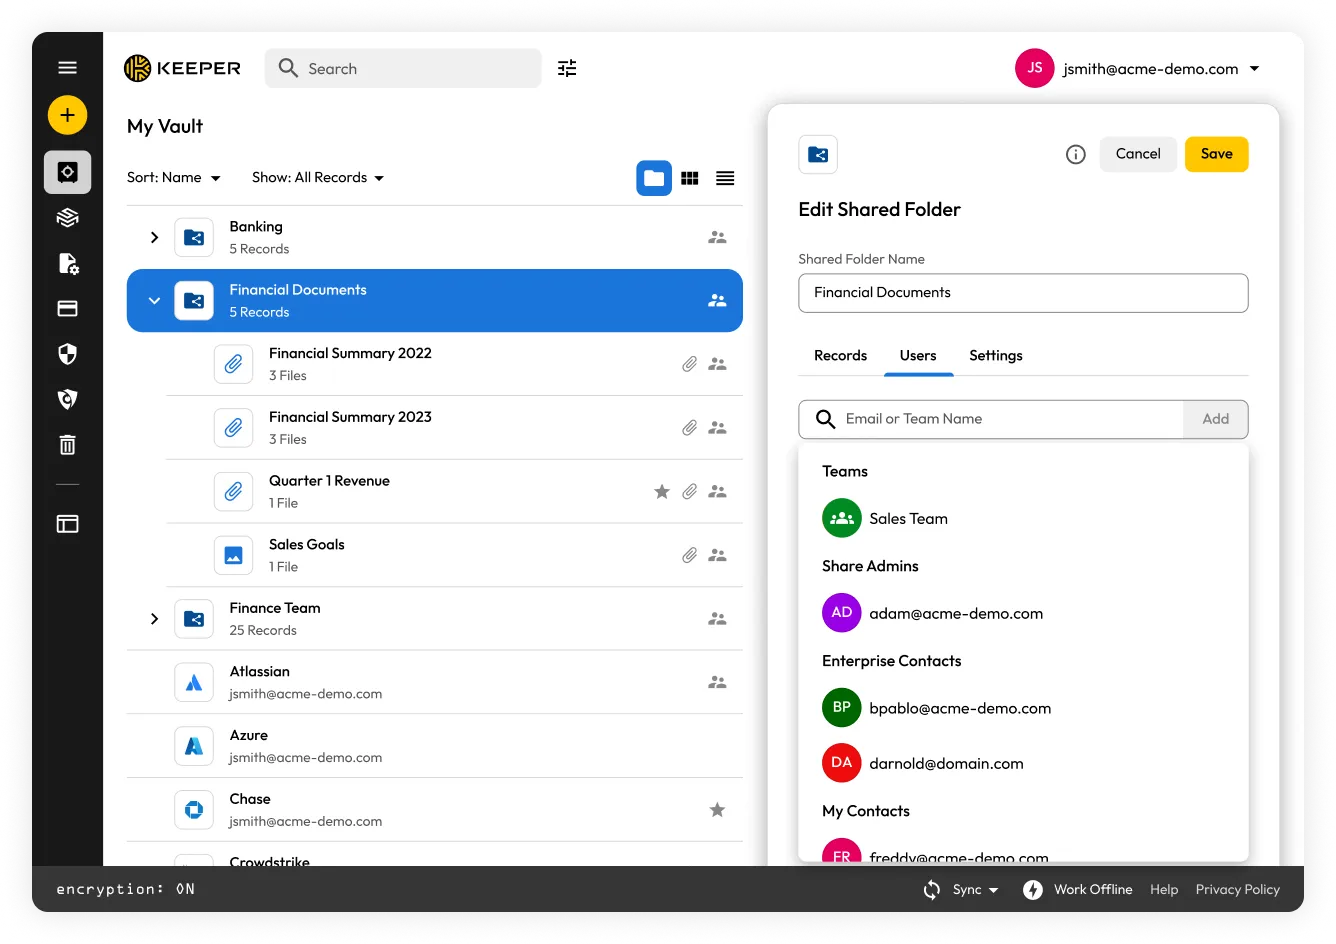Viewport: 1336px width, 944px height.
Task: Click the Sales Team green avatar
Action: tap(842, 518)
